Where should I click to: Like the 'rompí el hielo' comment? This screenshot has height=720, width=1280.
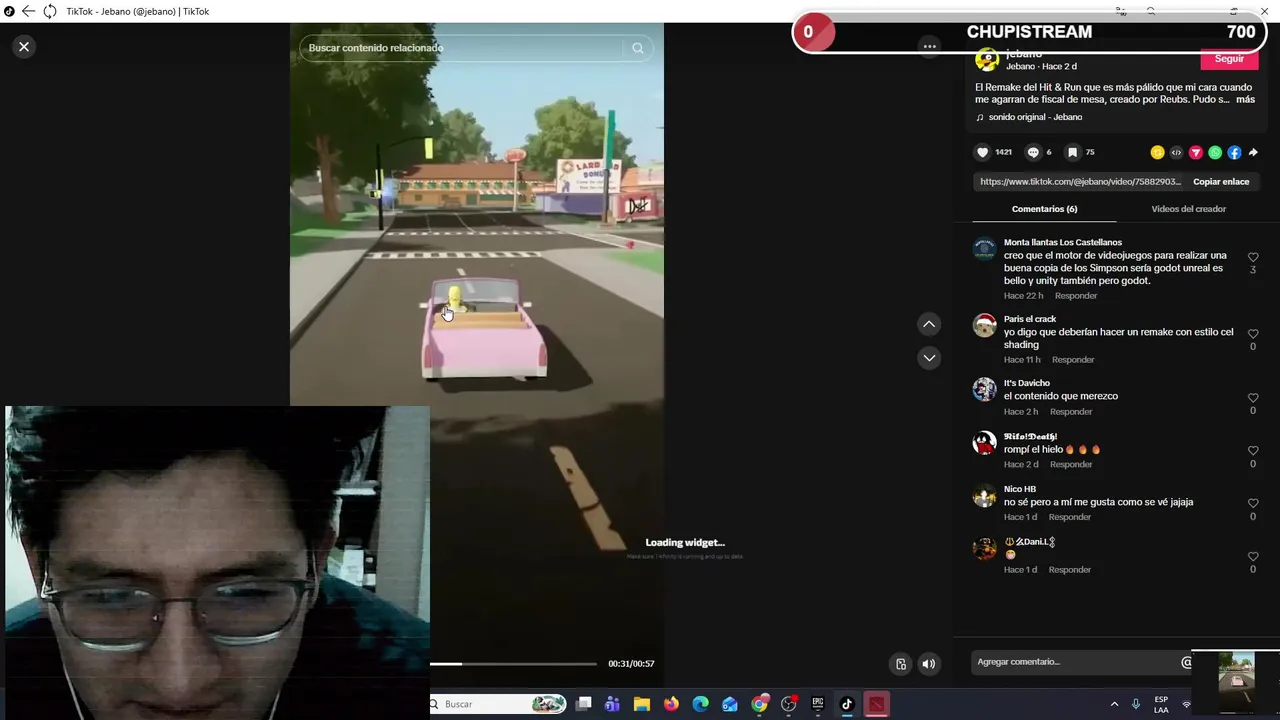coord(1253,451)
